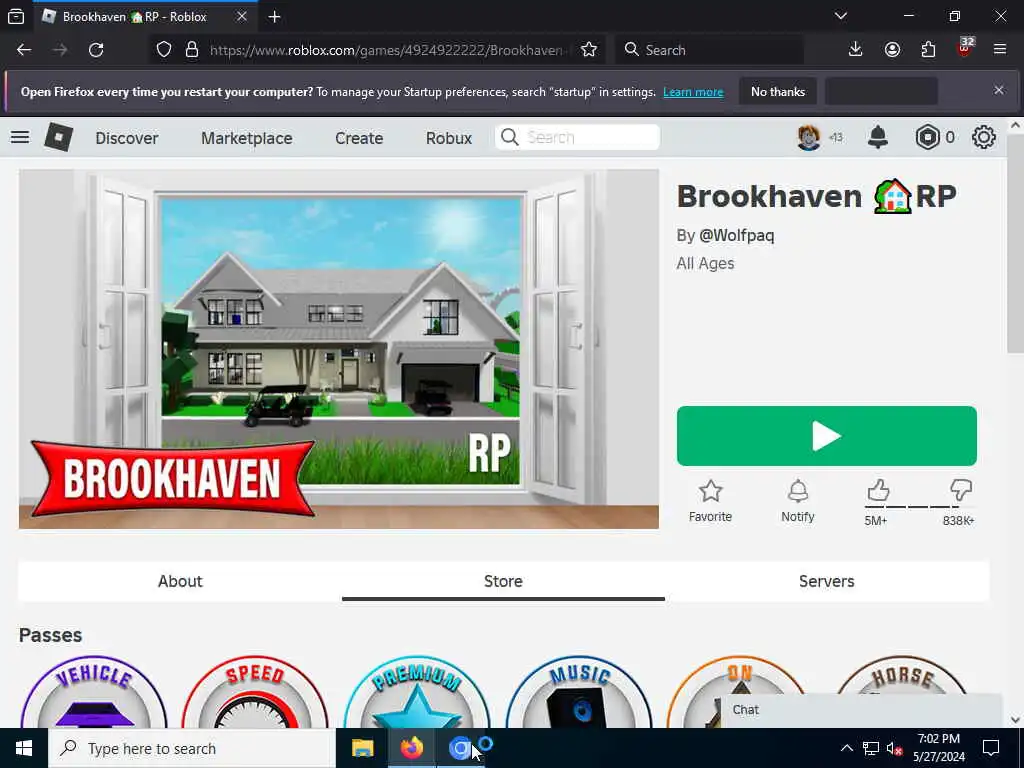This screenshot has width=1024, height=768.
Task: Click the thumbs down dislike icon
Action: tap(961, 490)
